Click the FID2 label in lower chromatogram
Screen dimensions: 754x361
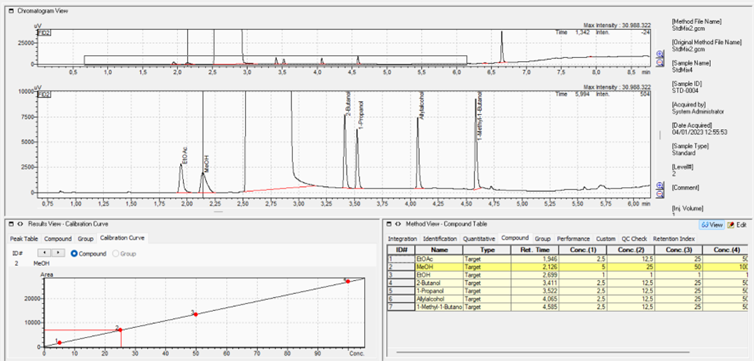44,93
